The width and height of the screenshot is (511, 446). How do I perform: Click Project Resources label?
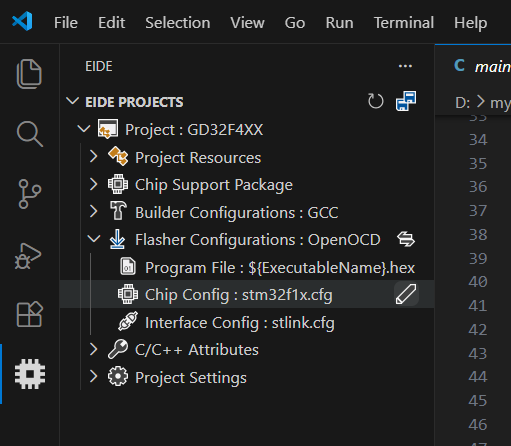[198, 158]
